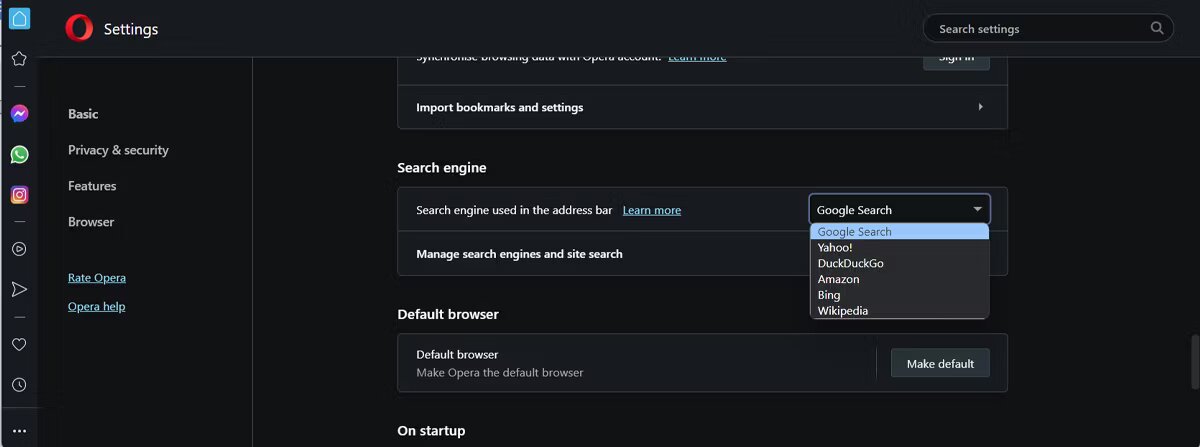The height and width of the screenshot is (447, 1200).
Task: Open Messenger in the sidebar
Action: [19, 114]
